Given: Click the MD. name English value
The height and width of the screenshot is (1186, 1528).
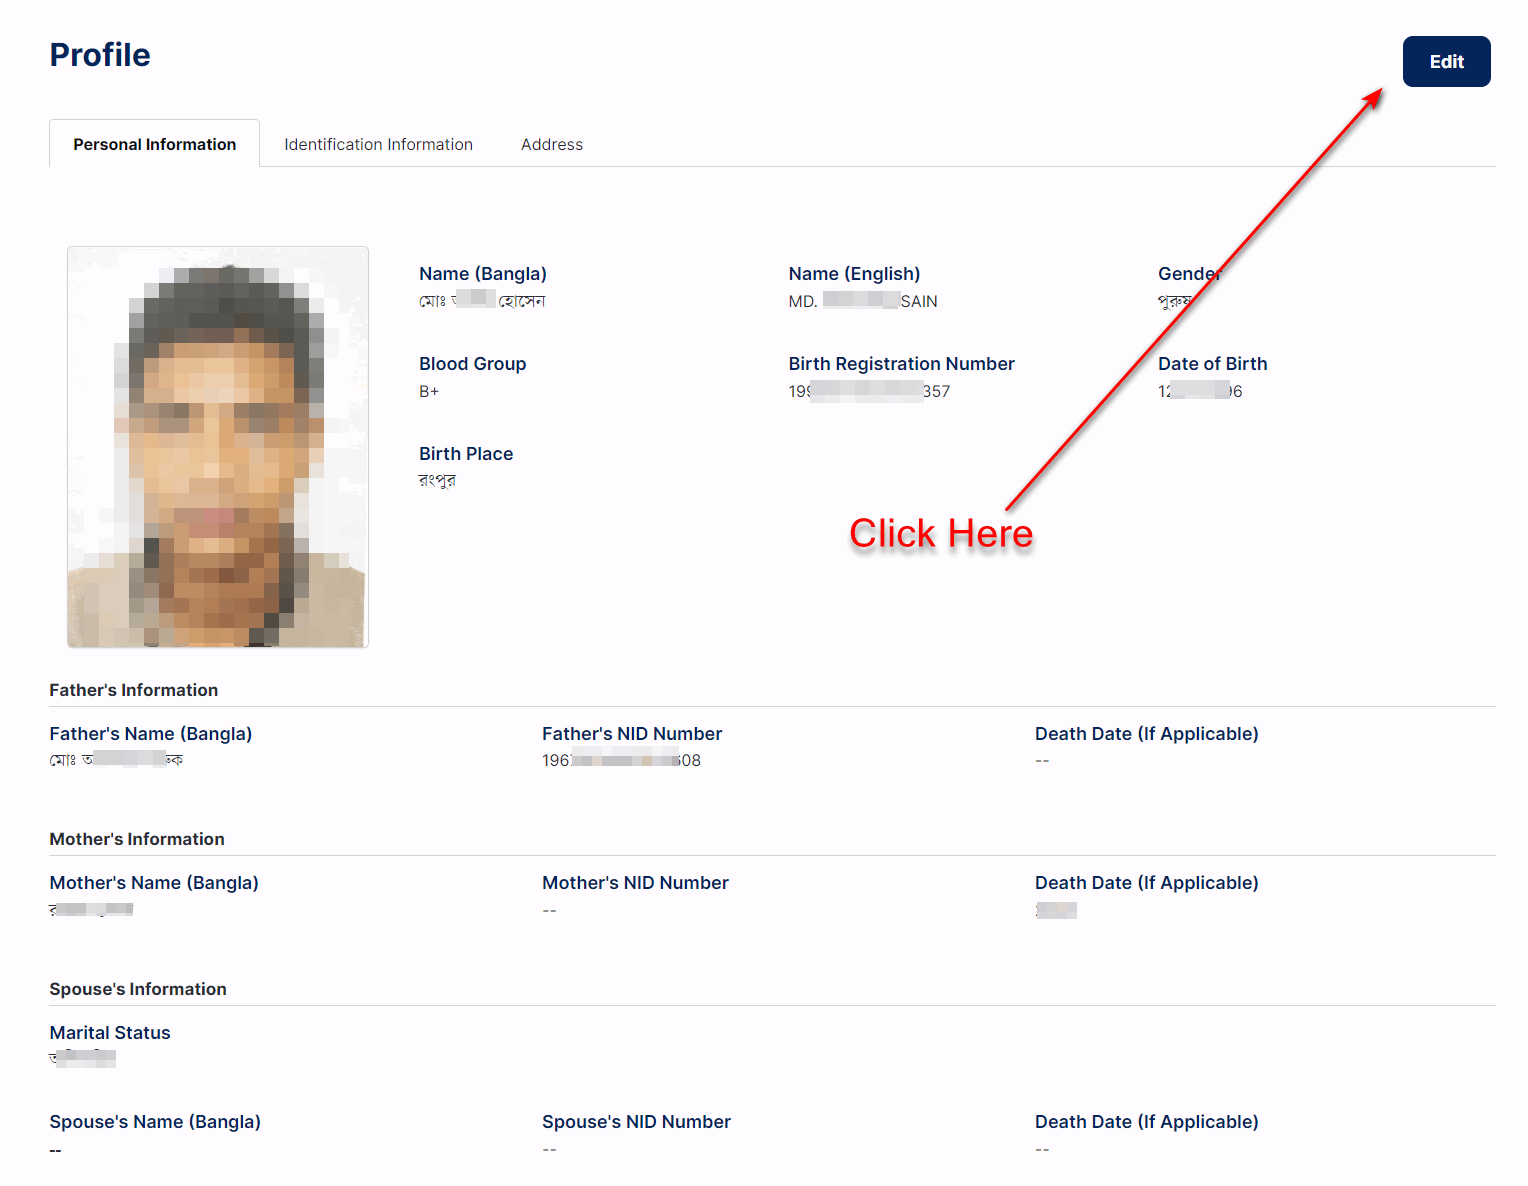Looking at the screenshot, I should pyautogui.click(x=863, y=301).
